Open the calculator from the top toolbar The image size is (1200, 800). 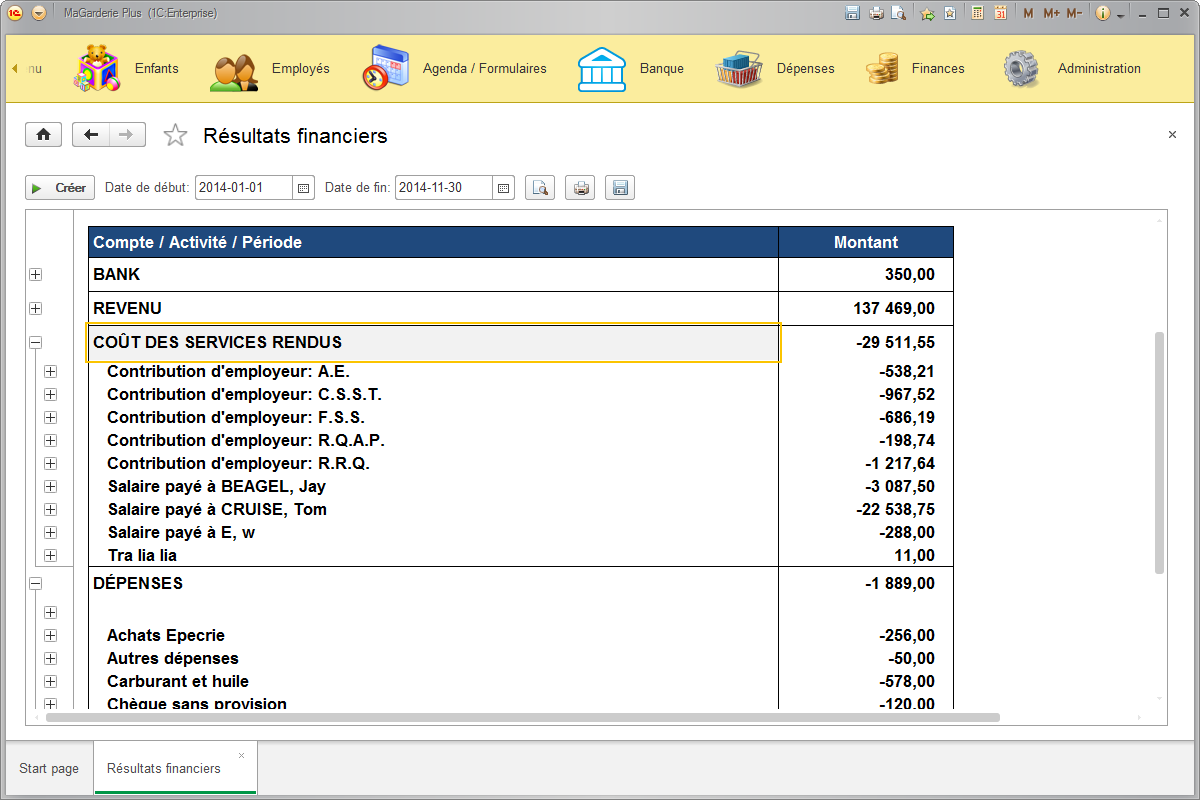click(977, 12)
